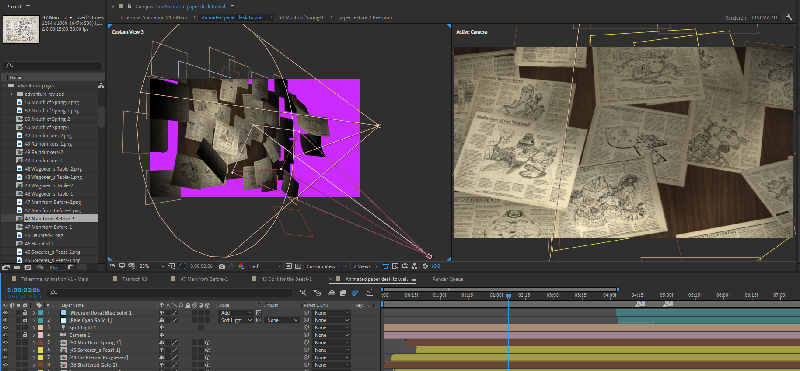
Task: Click the Comp Flowchart icon under viewer
Action: [414, 266]
